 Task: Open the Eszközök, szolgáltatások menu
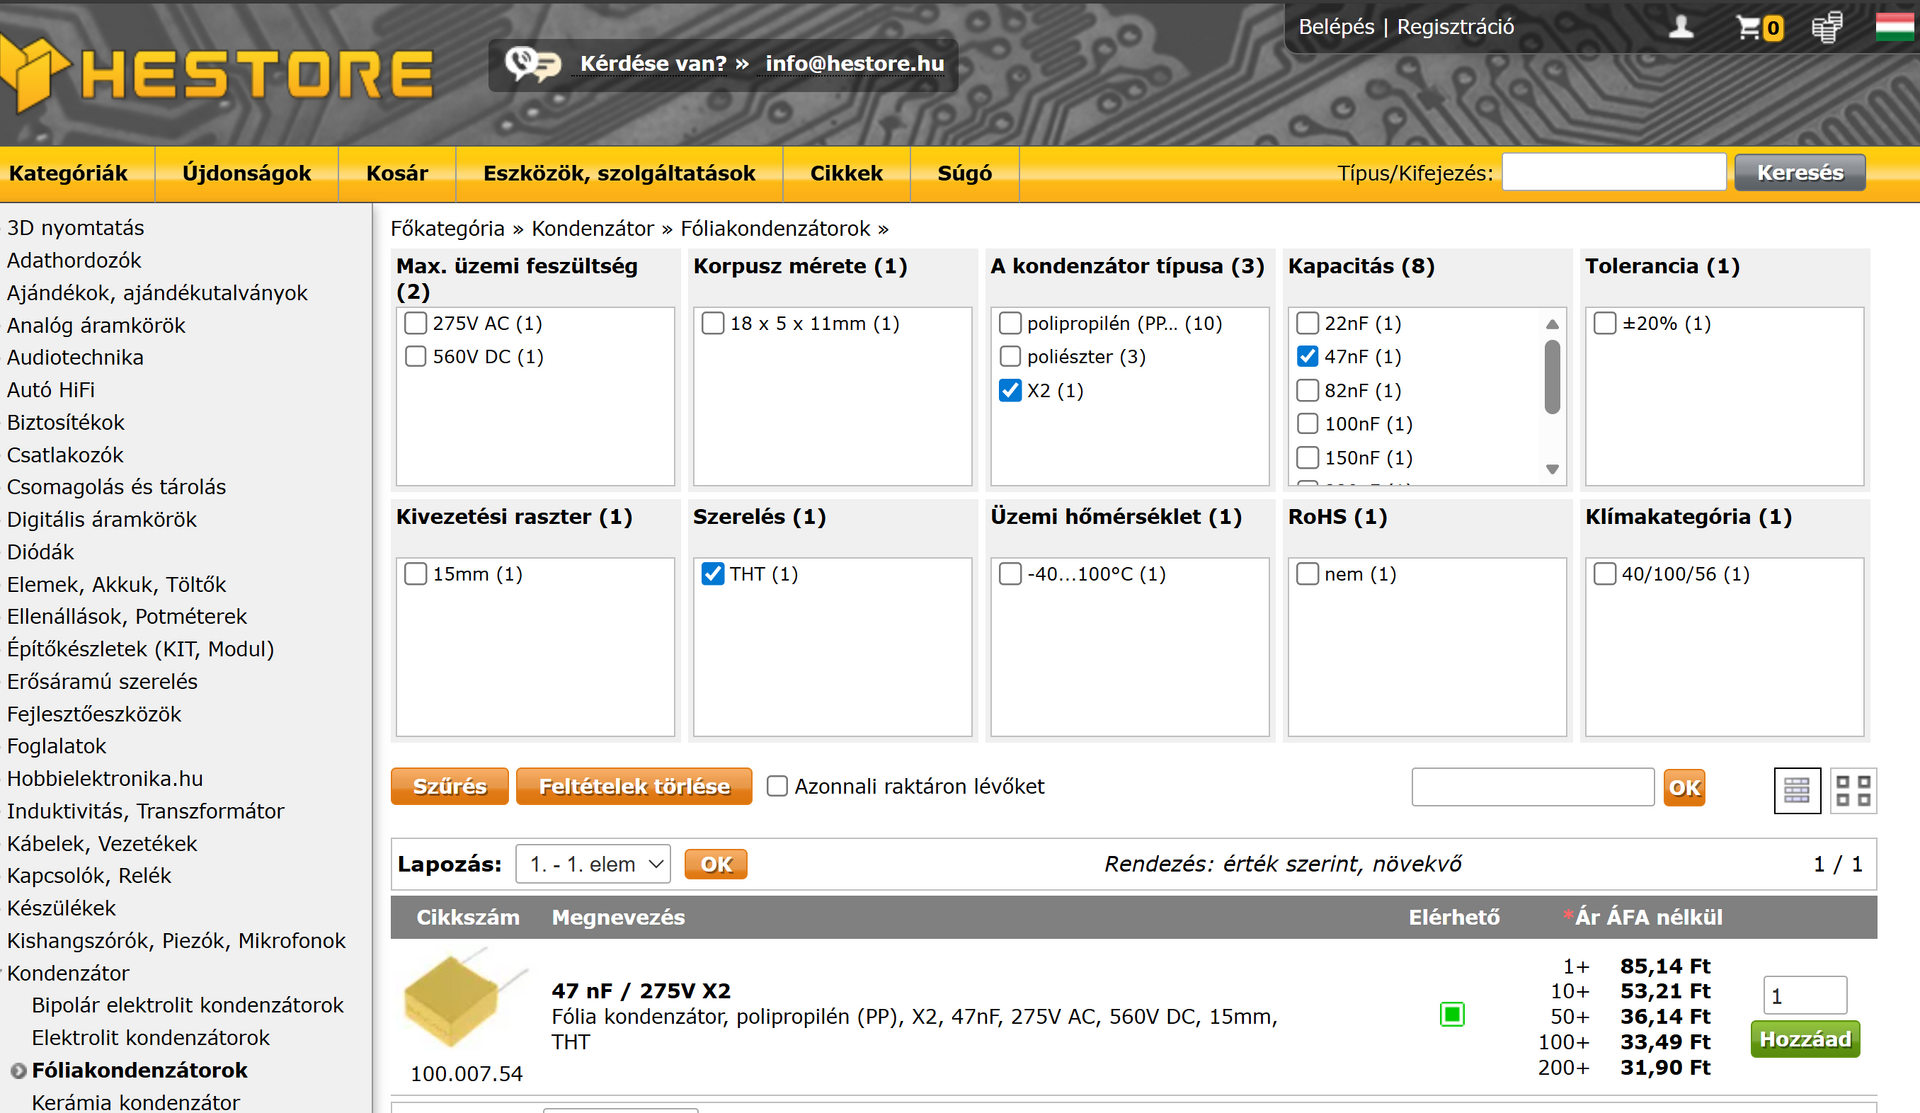(x=619, y=173)
